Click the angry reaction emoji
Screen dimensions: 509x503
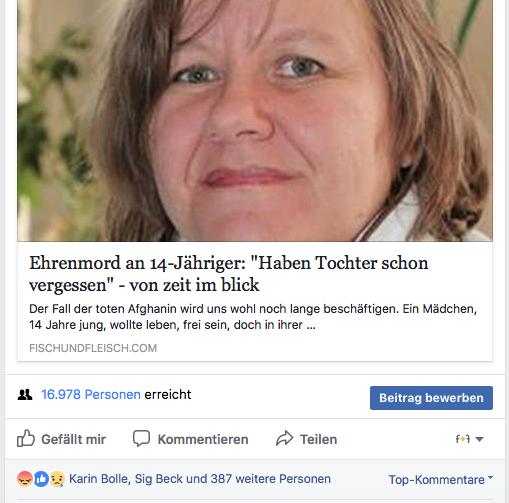point(25,479)
